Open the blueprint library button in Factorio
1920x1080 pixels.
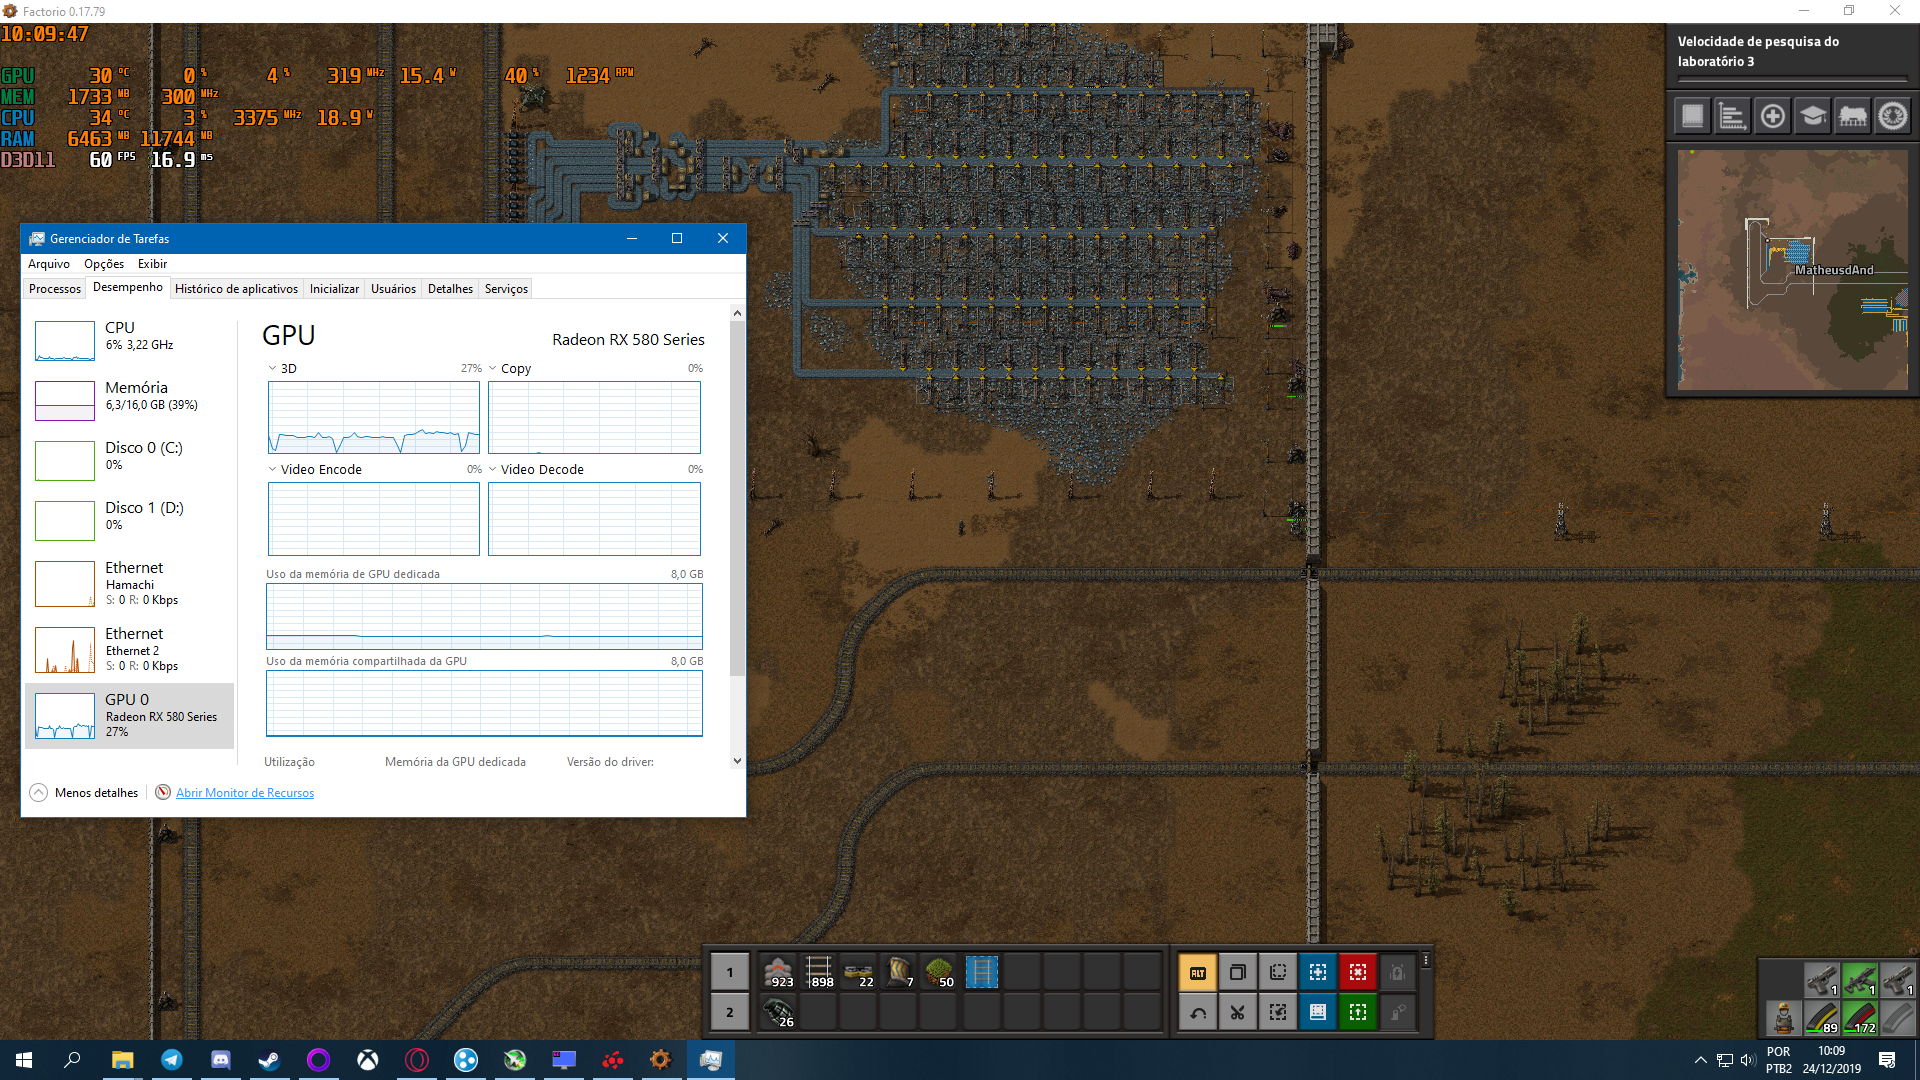(x=1692, y=116)
